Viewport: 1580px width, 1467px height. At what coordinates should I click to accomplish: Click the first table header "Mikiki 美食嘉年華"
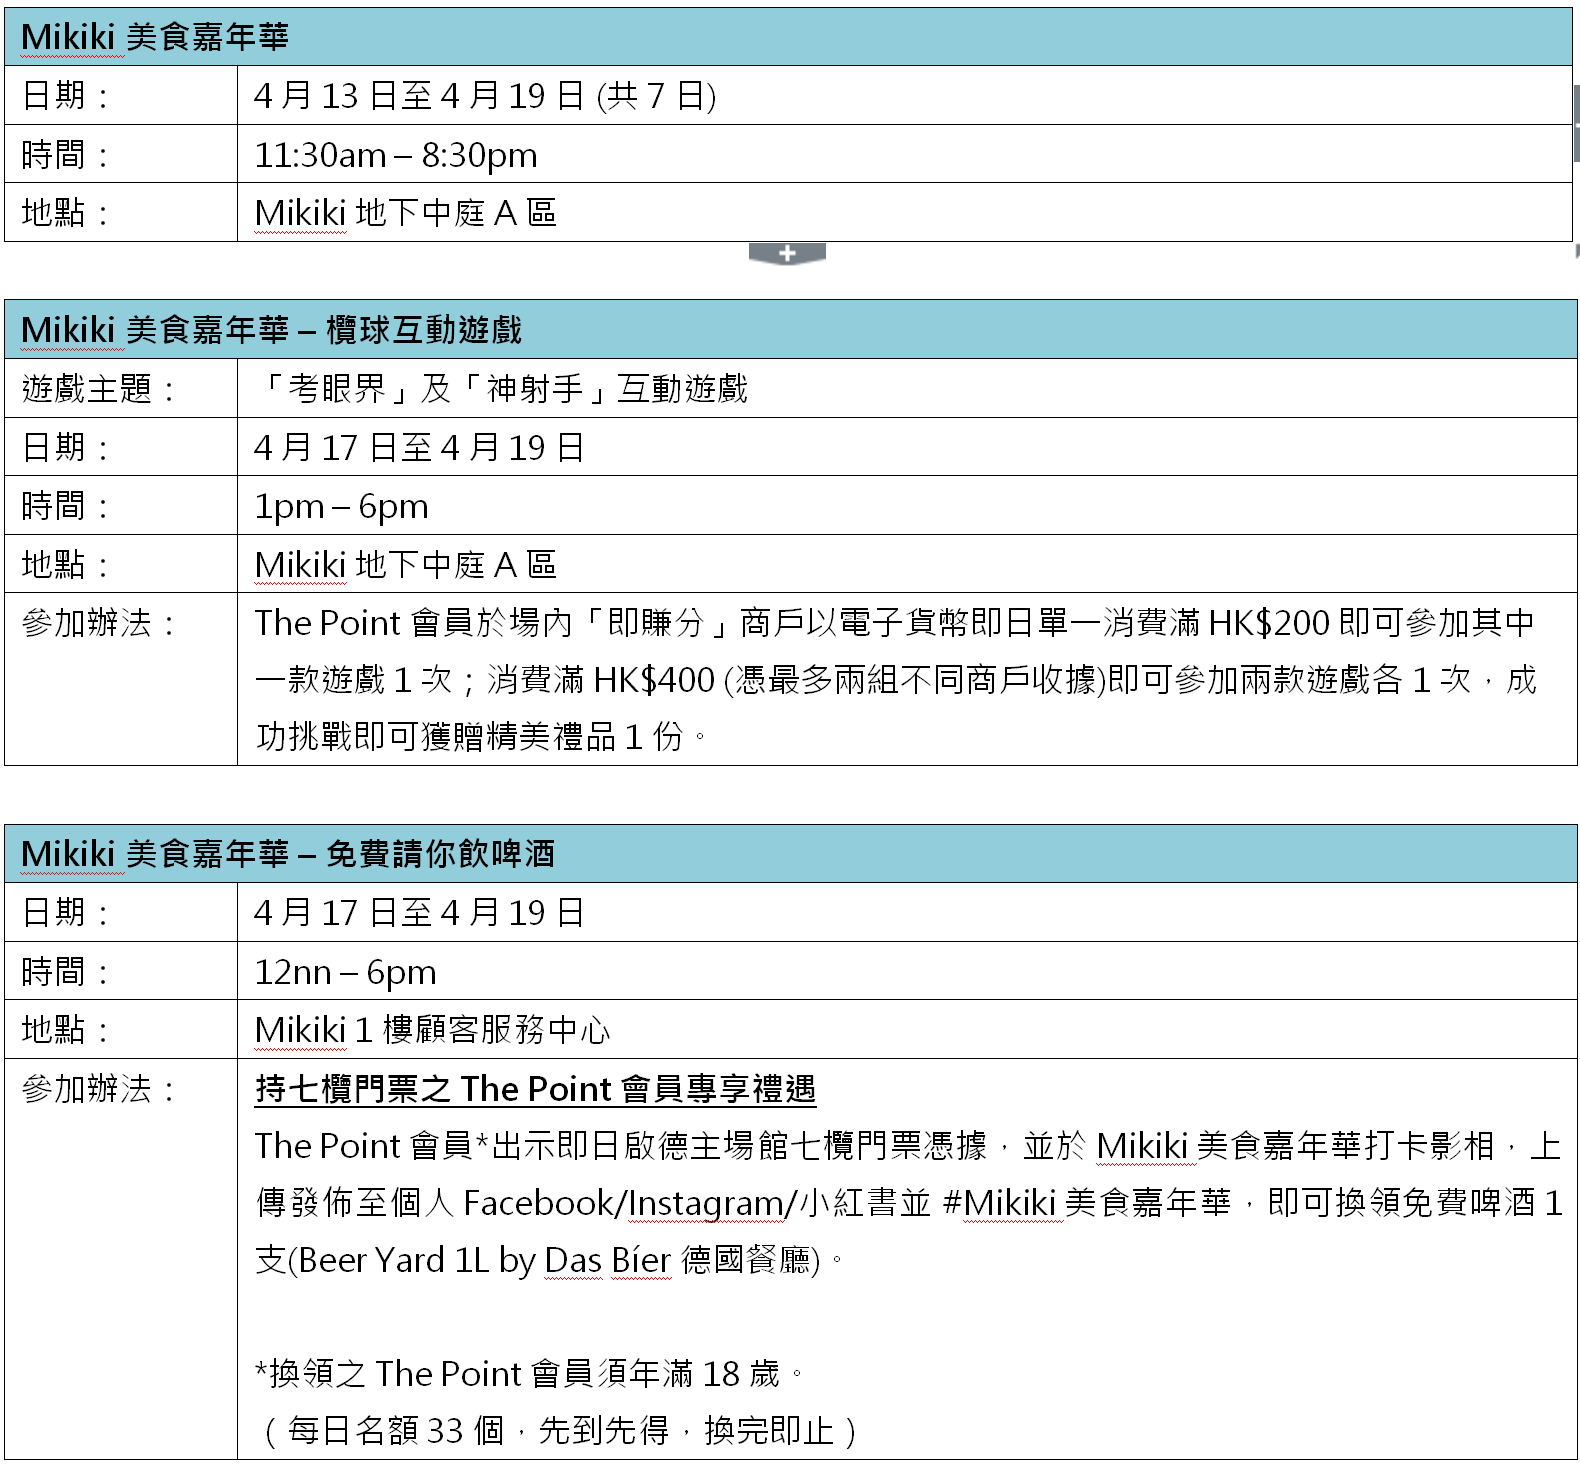(154, 37)
